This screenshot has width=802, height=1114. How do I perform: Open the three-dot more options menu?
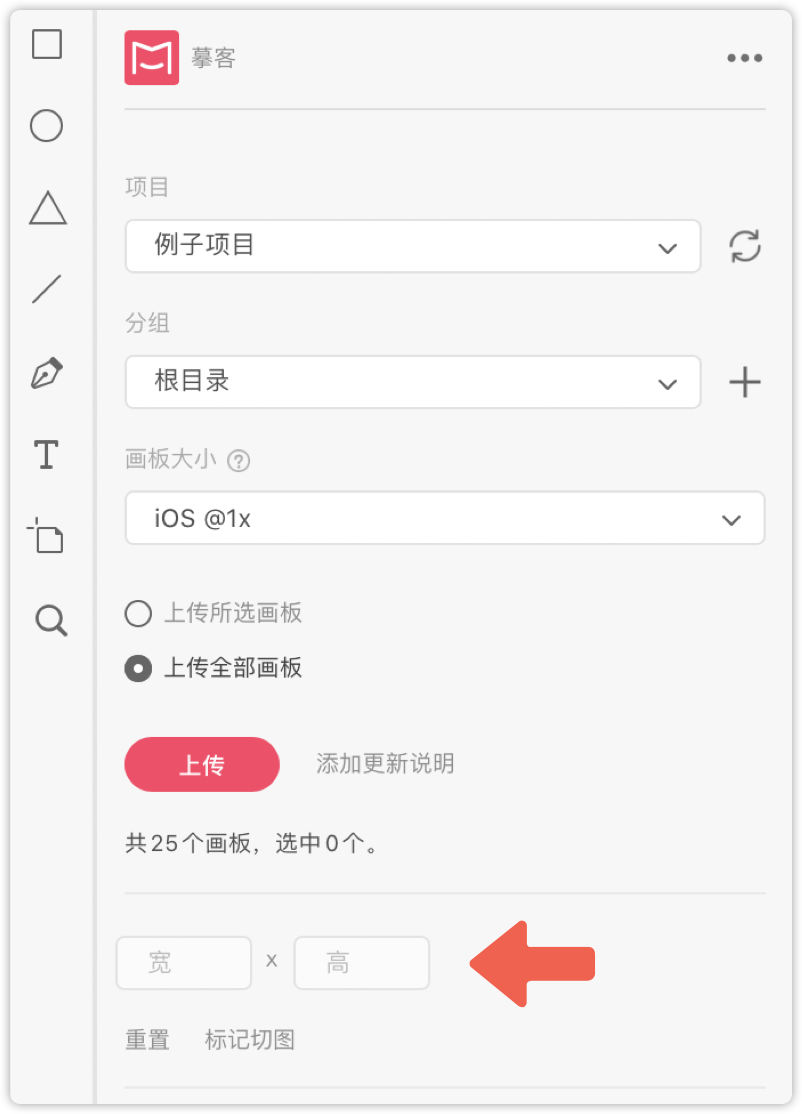744,58
